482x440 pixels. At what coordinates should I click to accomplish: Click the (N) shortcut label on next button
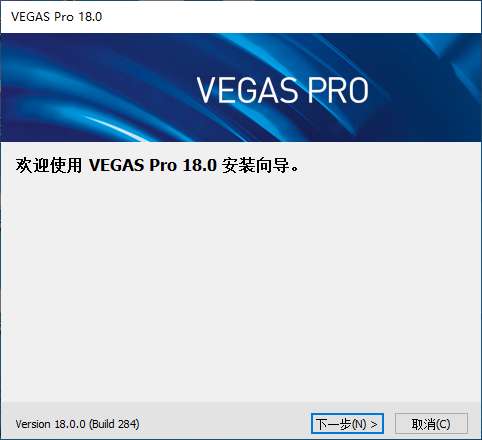359,424
